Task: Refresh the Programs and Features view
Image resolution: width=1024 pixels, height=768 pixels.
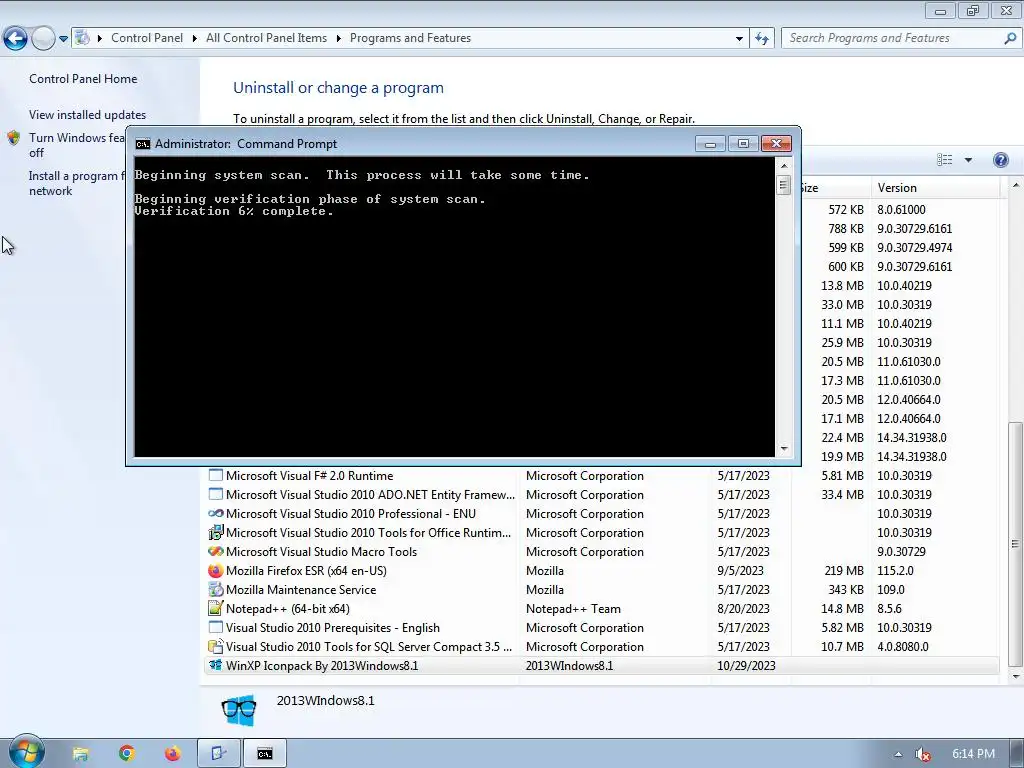Action: tap(761, 39)
